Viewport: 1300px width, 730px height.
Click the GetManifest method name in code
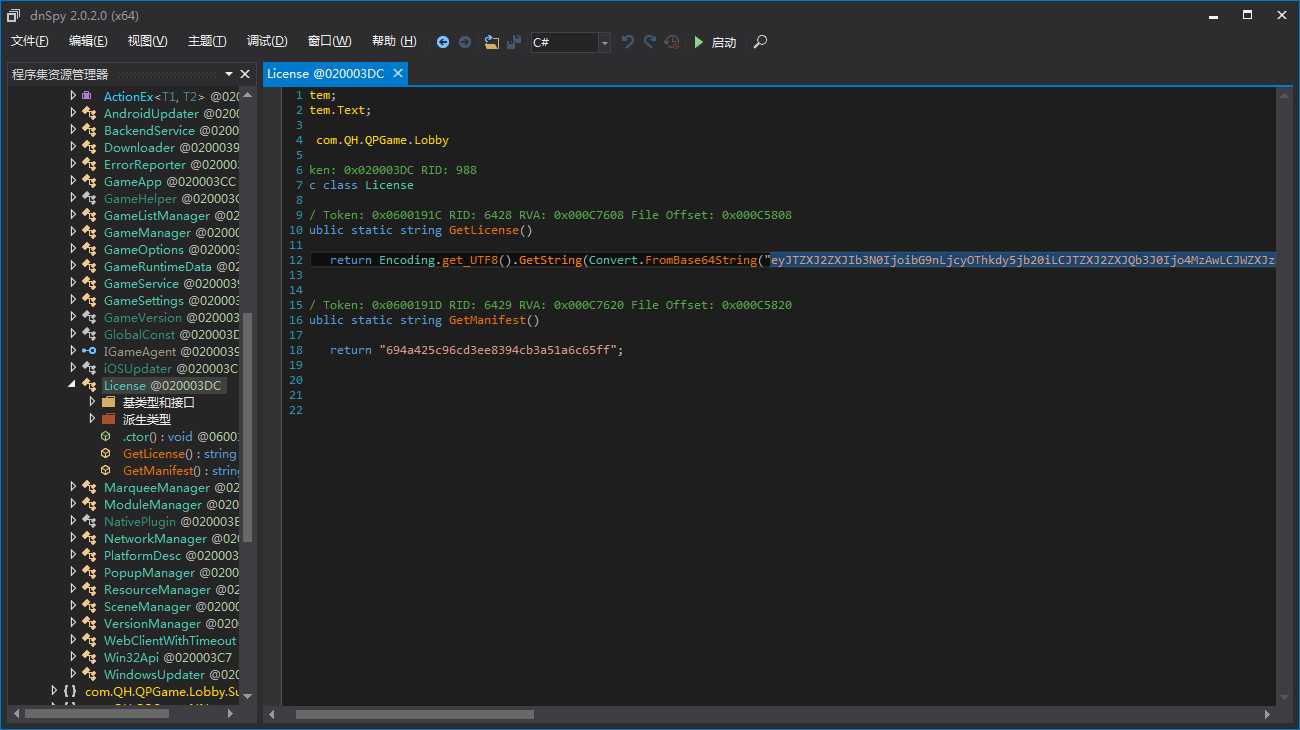(487, 320)
